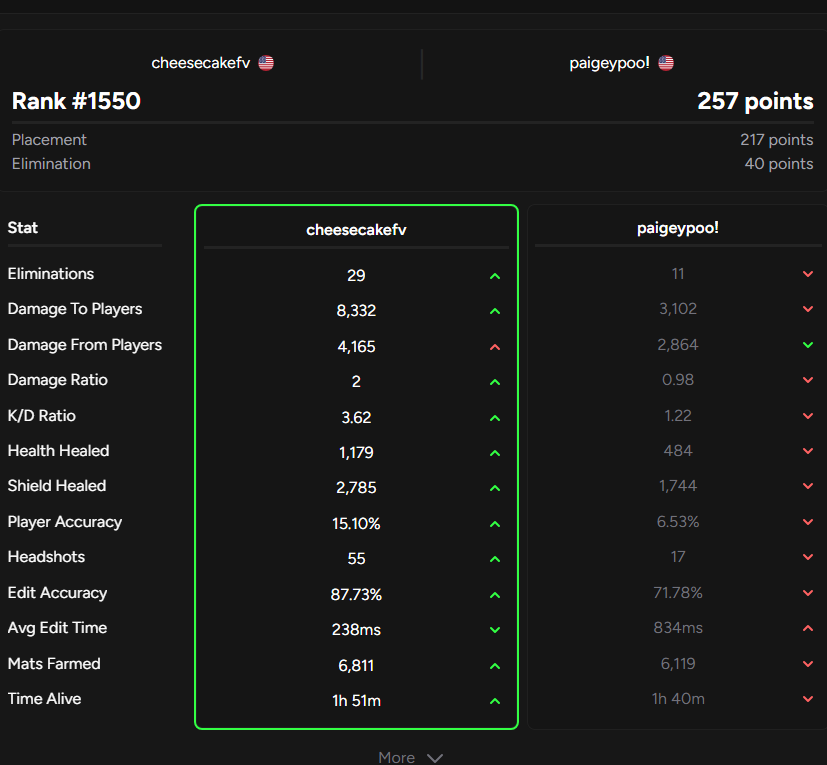
Task: Click the 40 points elimination value
Action: (x=778, y=164)
